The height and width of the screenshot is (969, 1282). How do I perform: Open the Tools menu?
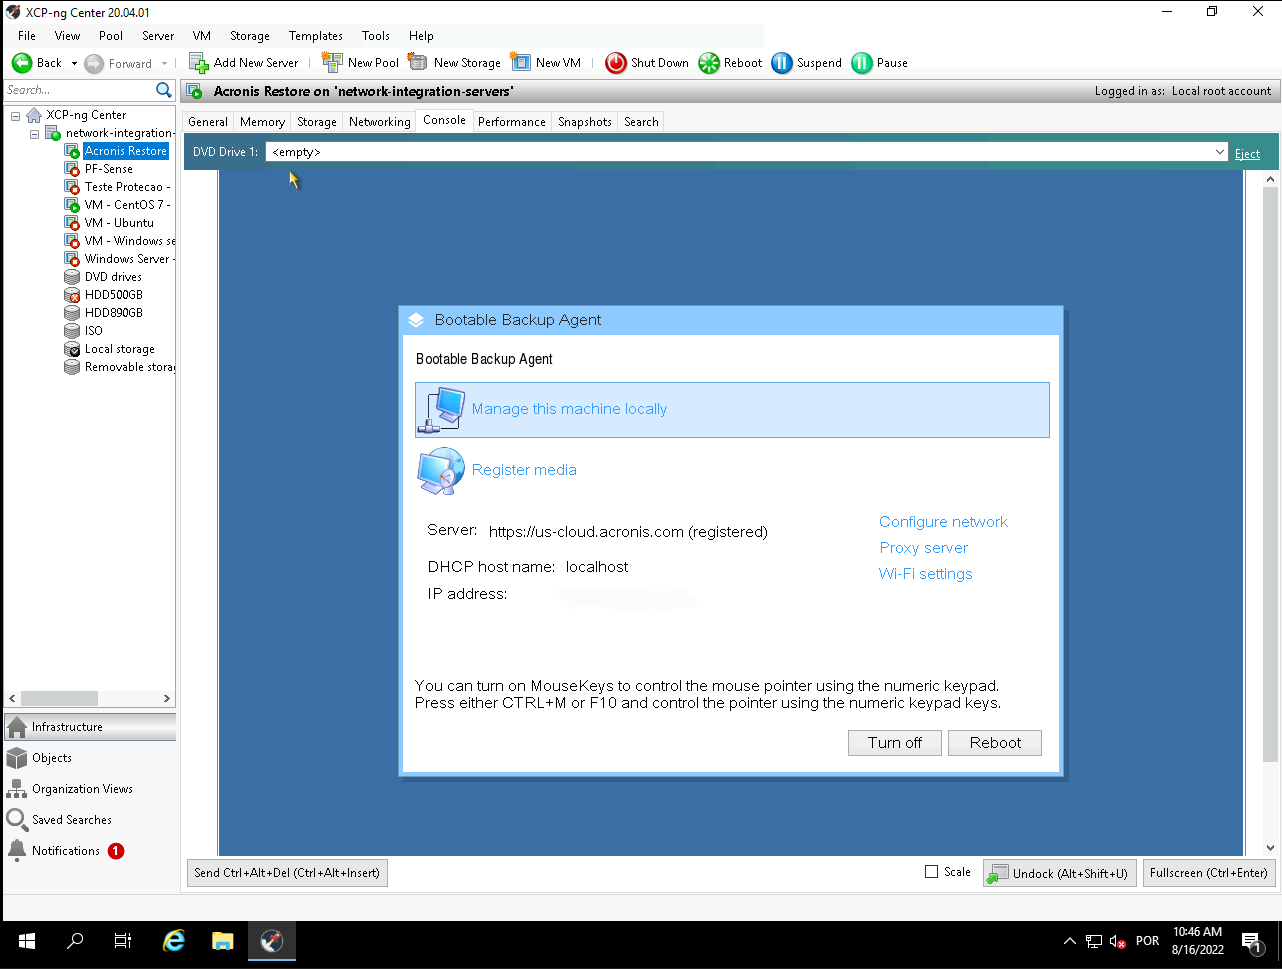click(376, 36)
